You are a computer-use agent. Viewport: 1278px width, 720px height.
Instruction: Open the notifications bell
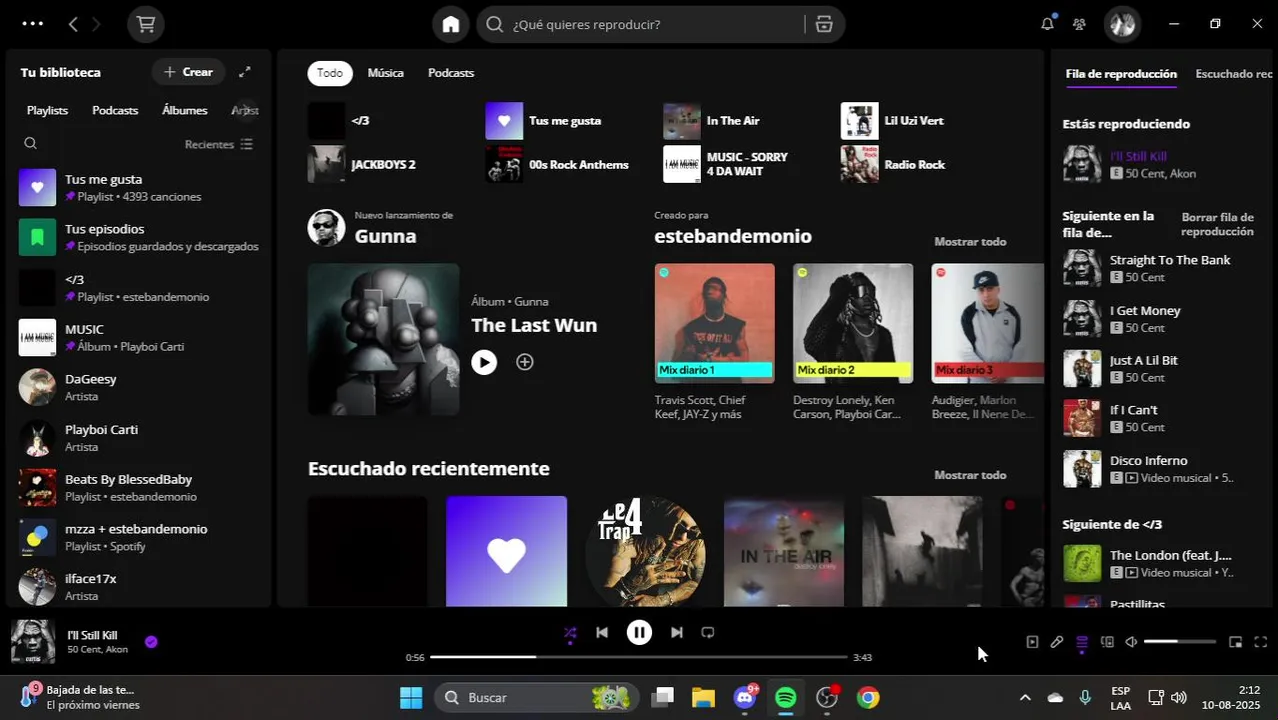[x=1047, y=23]
